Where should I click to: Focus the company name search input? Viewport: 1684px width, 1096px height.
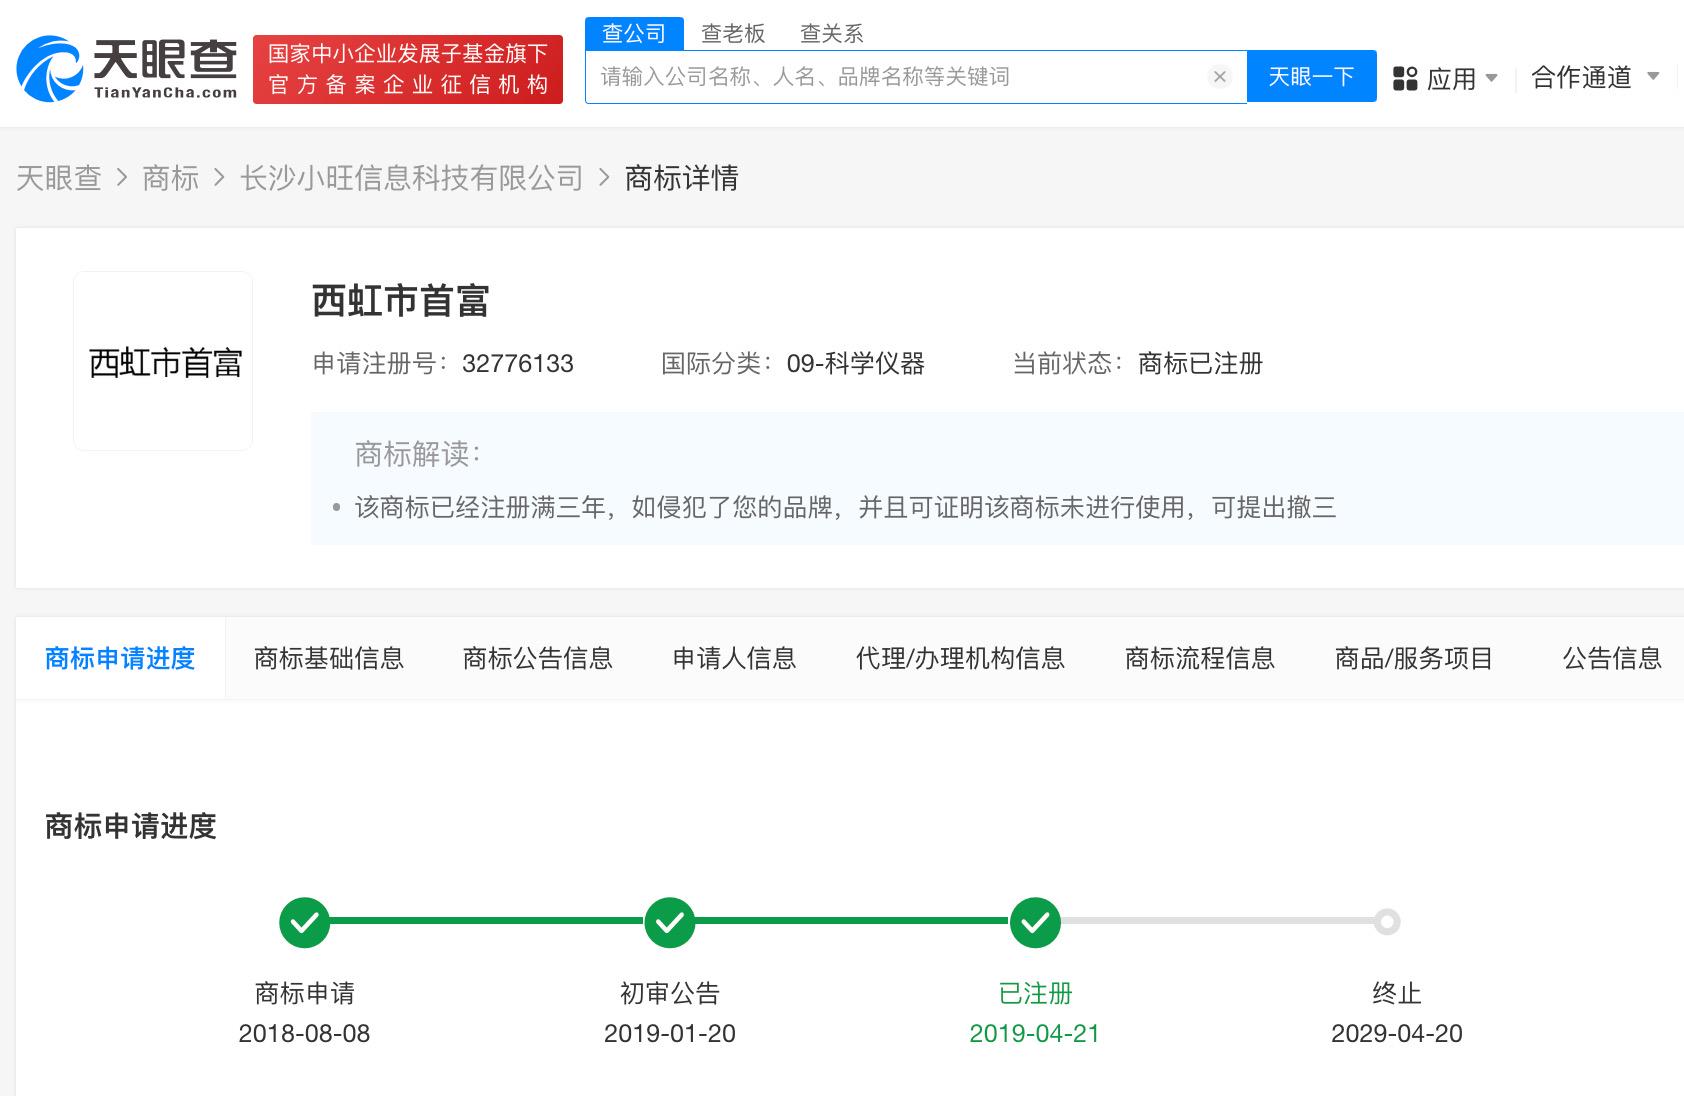(x=895, y=77)
